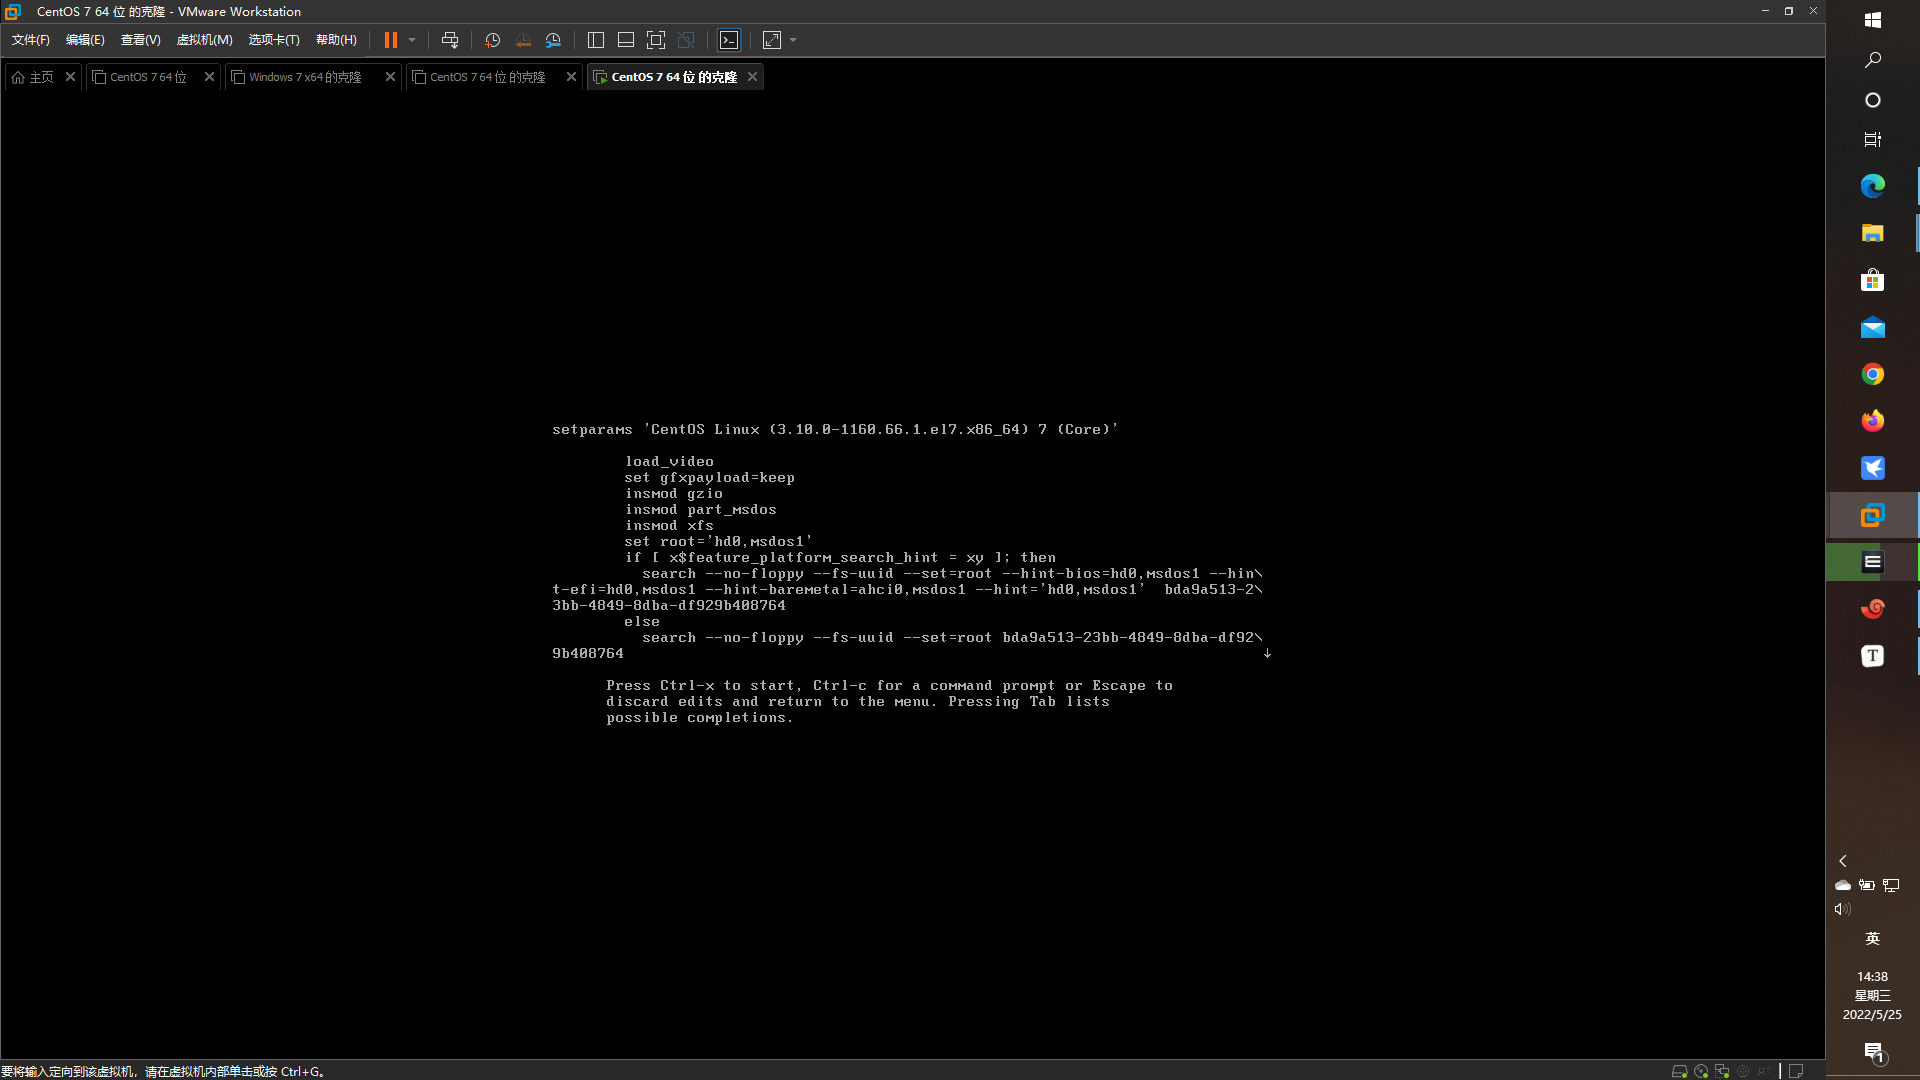Click the 'insmod xfs' line in the console
The image size is (1920, 1080).
tap(669, 526)
